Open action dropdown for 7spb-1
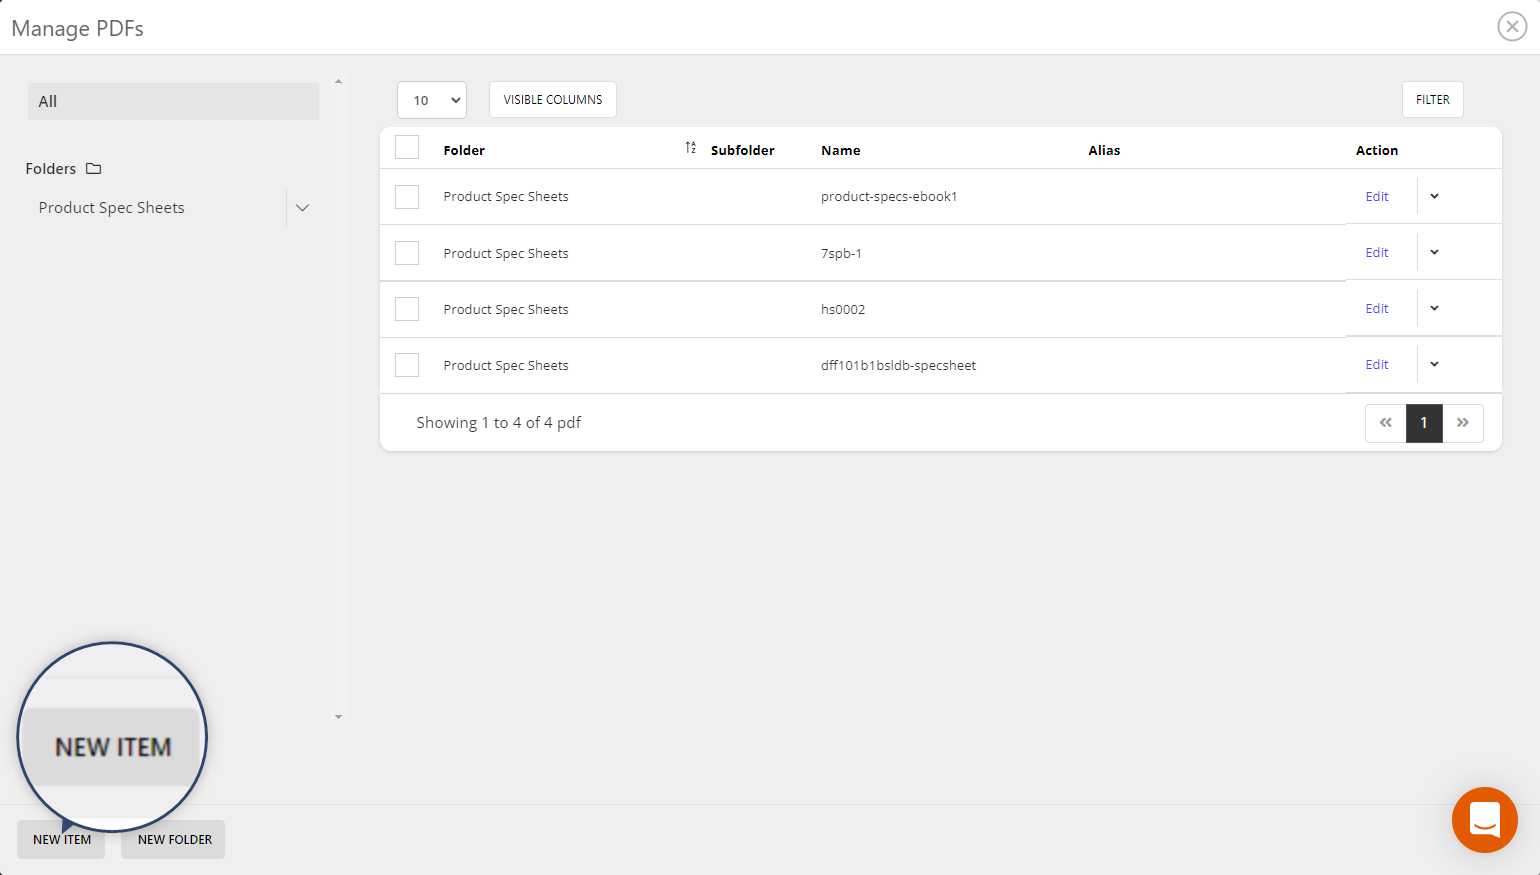This screenshot has height=875, width=1540. coord(1434,253)
